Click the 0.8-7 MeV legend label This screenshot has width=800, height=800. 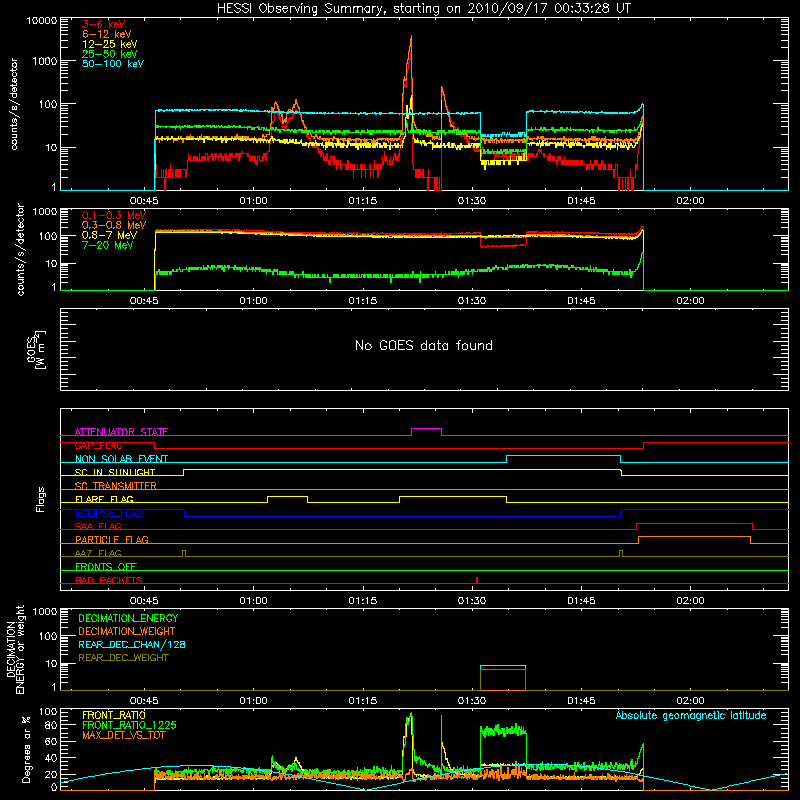point(109,235)
